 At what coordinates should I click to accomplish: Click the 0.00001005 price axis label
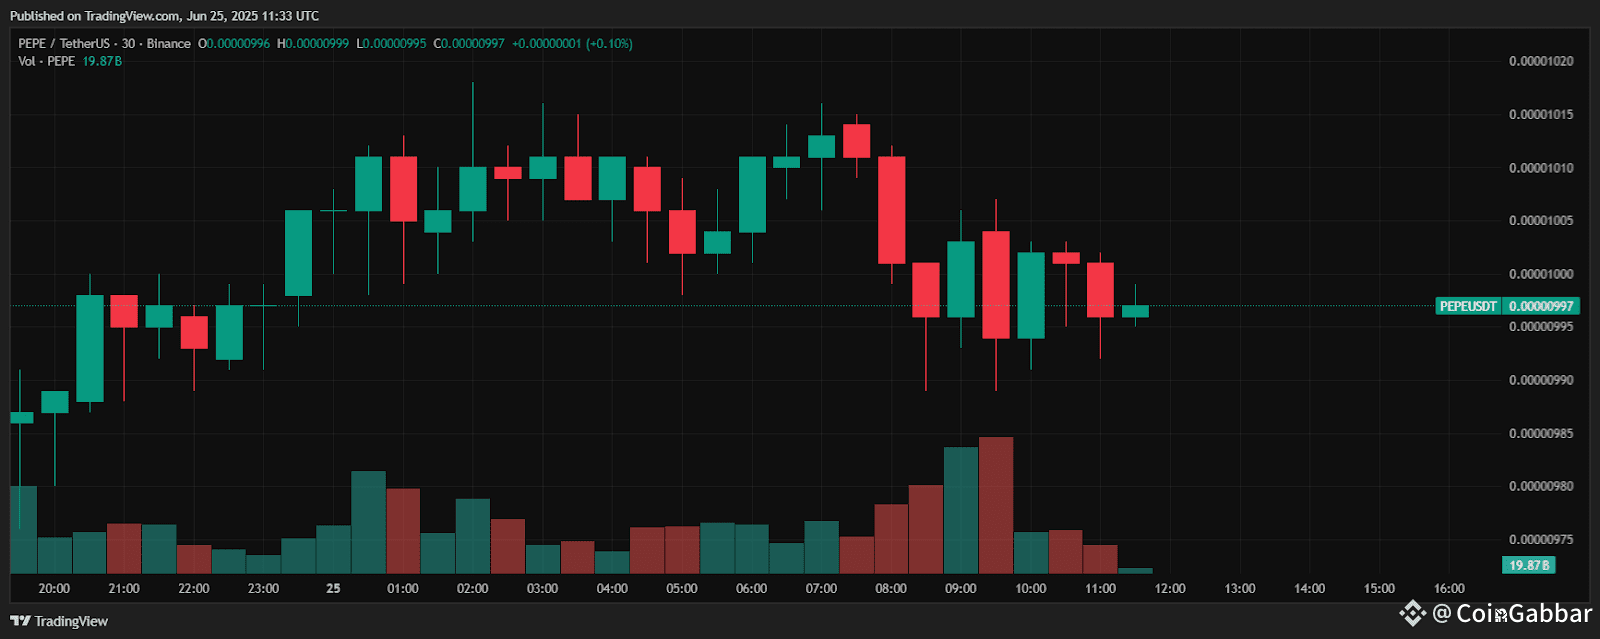coord(1541,220)
